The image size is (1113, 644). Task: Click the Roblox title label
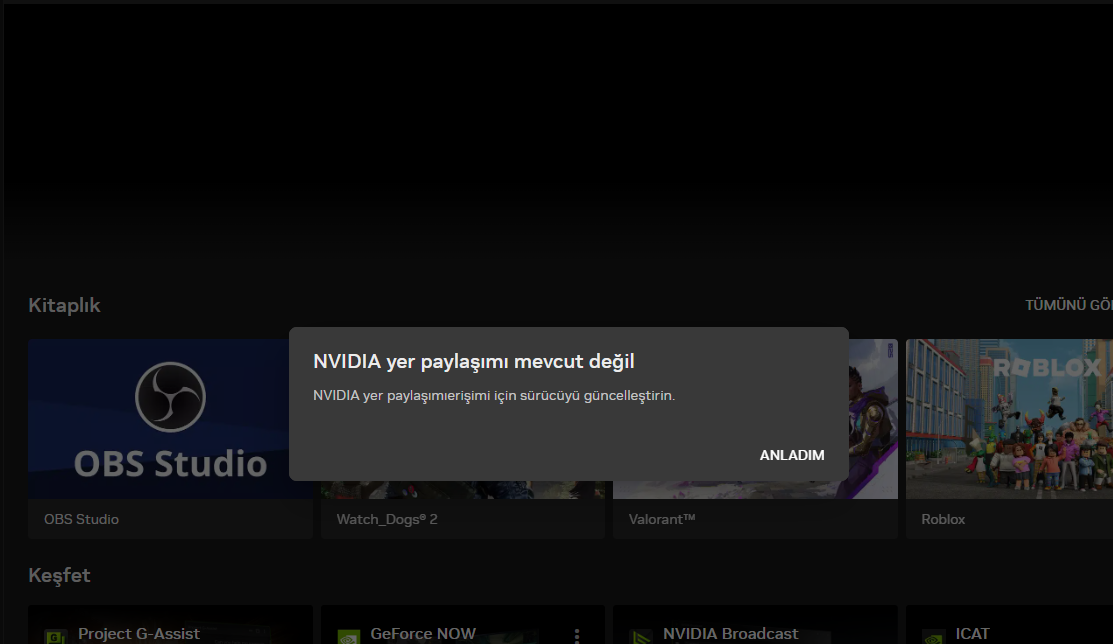(x=943, y=519)
